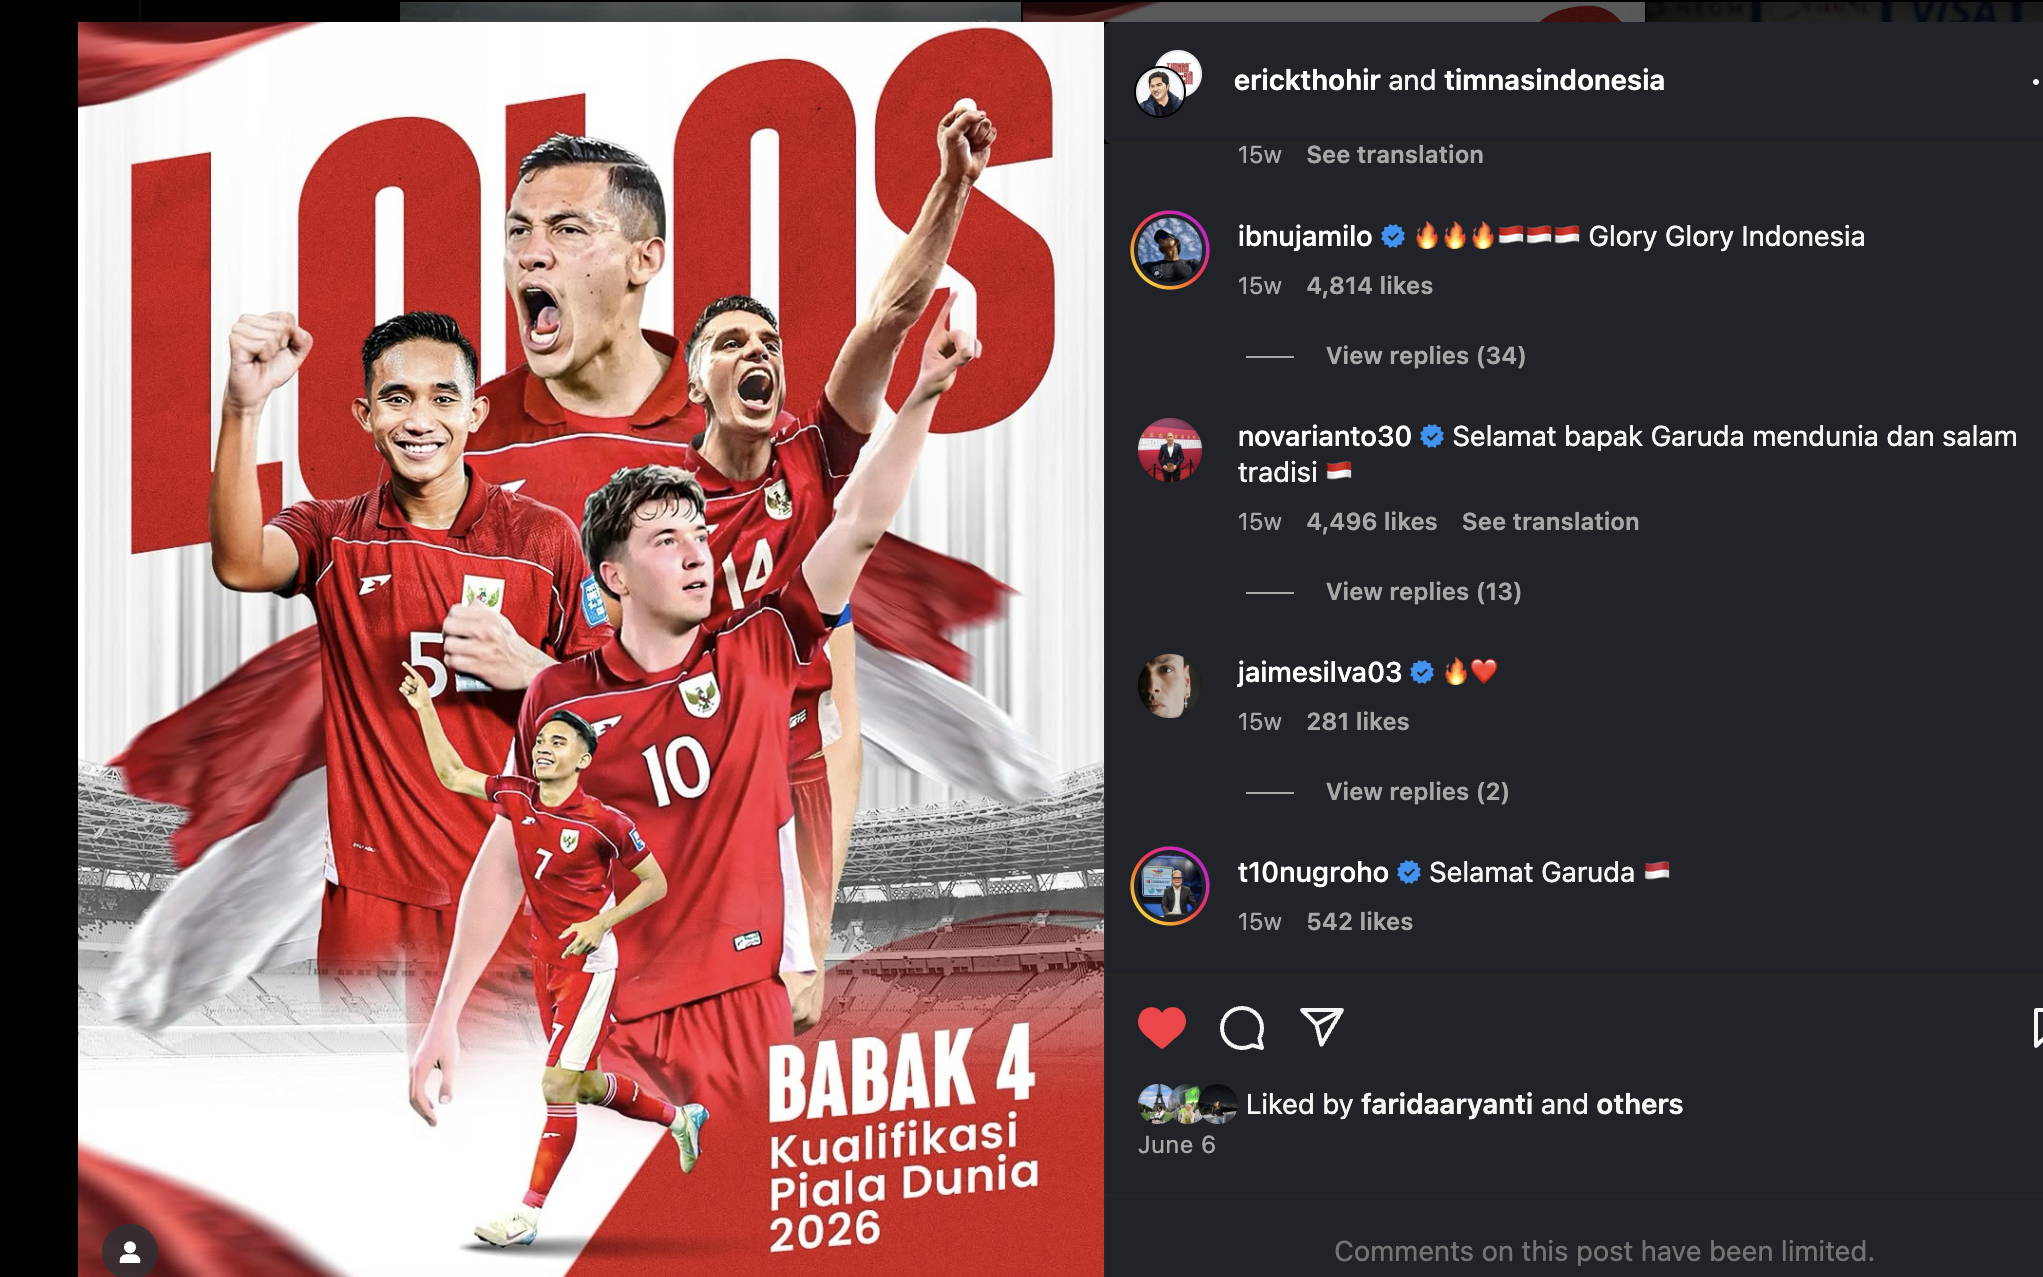
Task: Click the Lolos Babak 4 poster image
Action: 591,649
